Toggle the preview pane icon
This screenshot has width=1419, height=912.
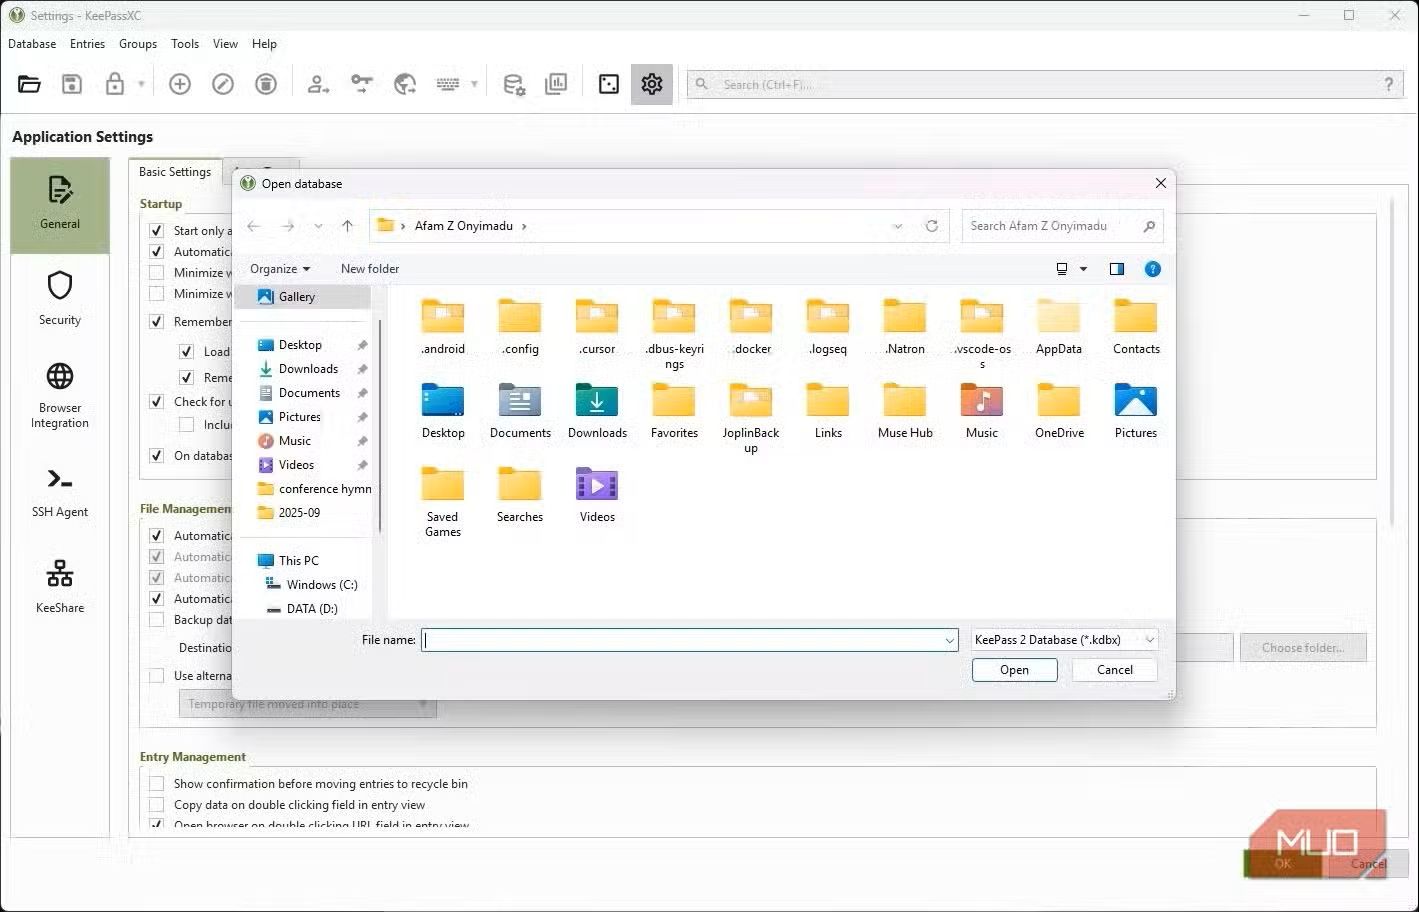click(x=1117, y=269)
